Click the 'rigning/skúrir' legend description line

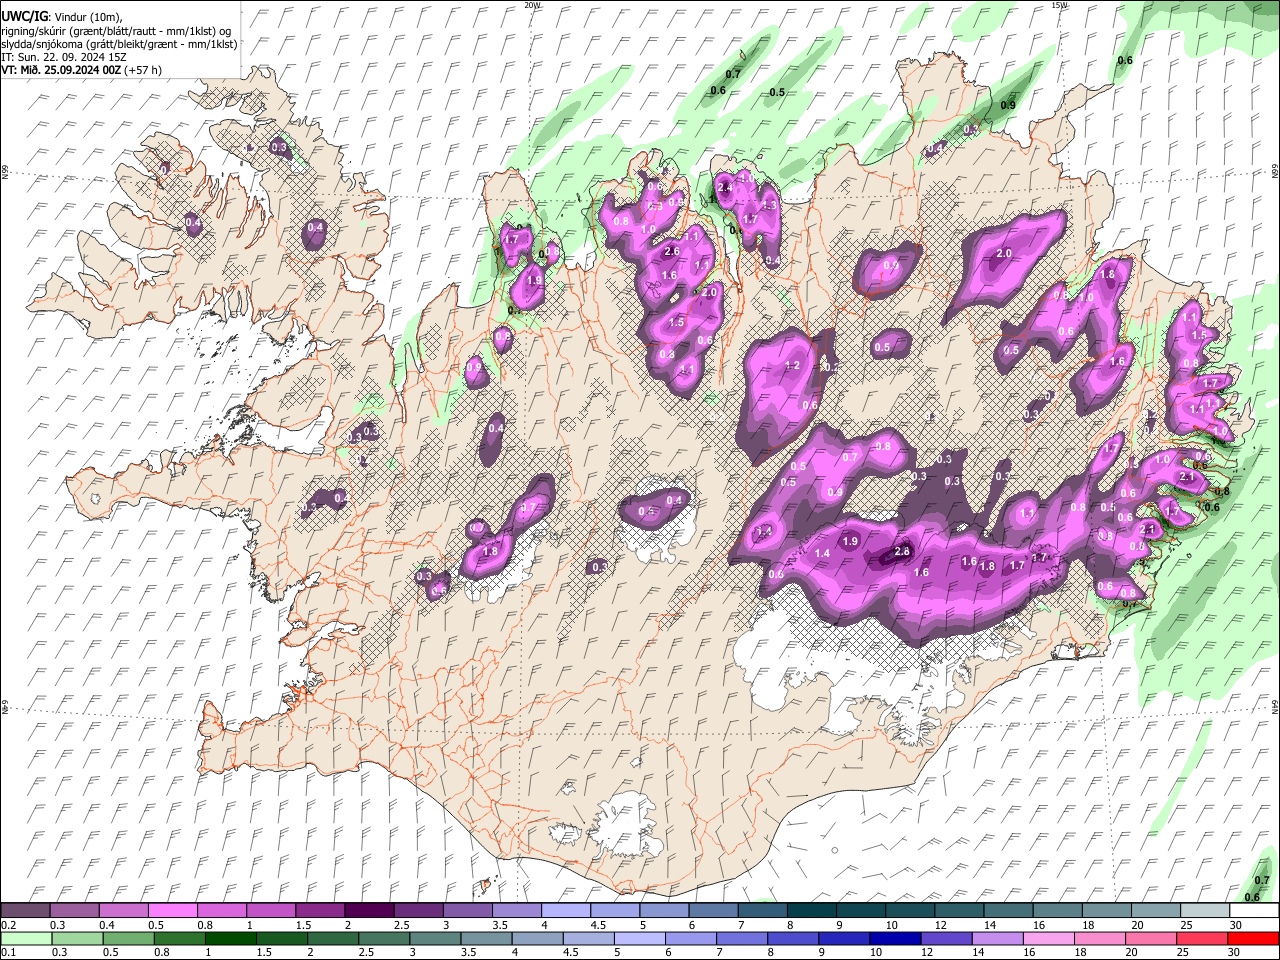[116, 31]
